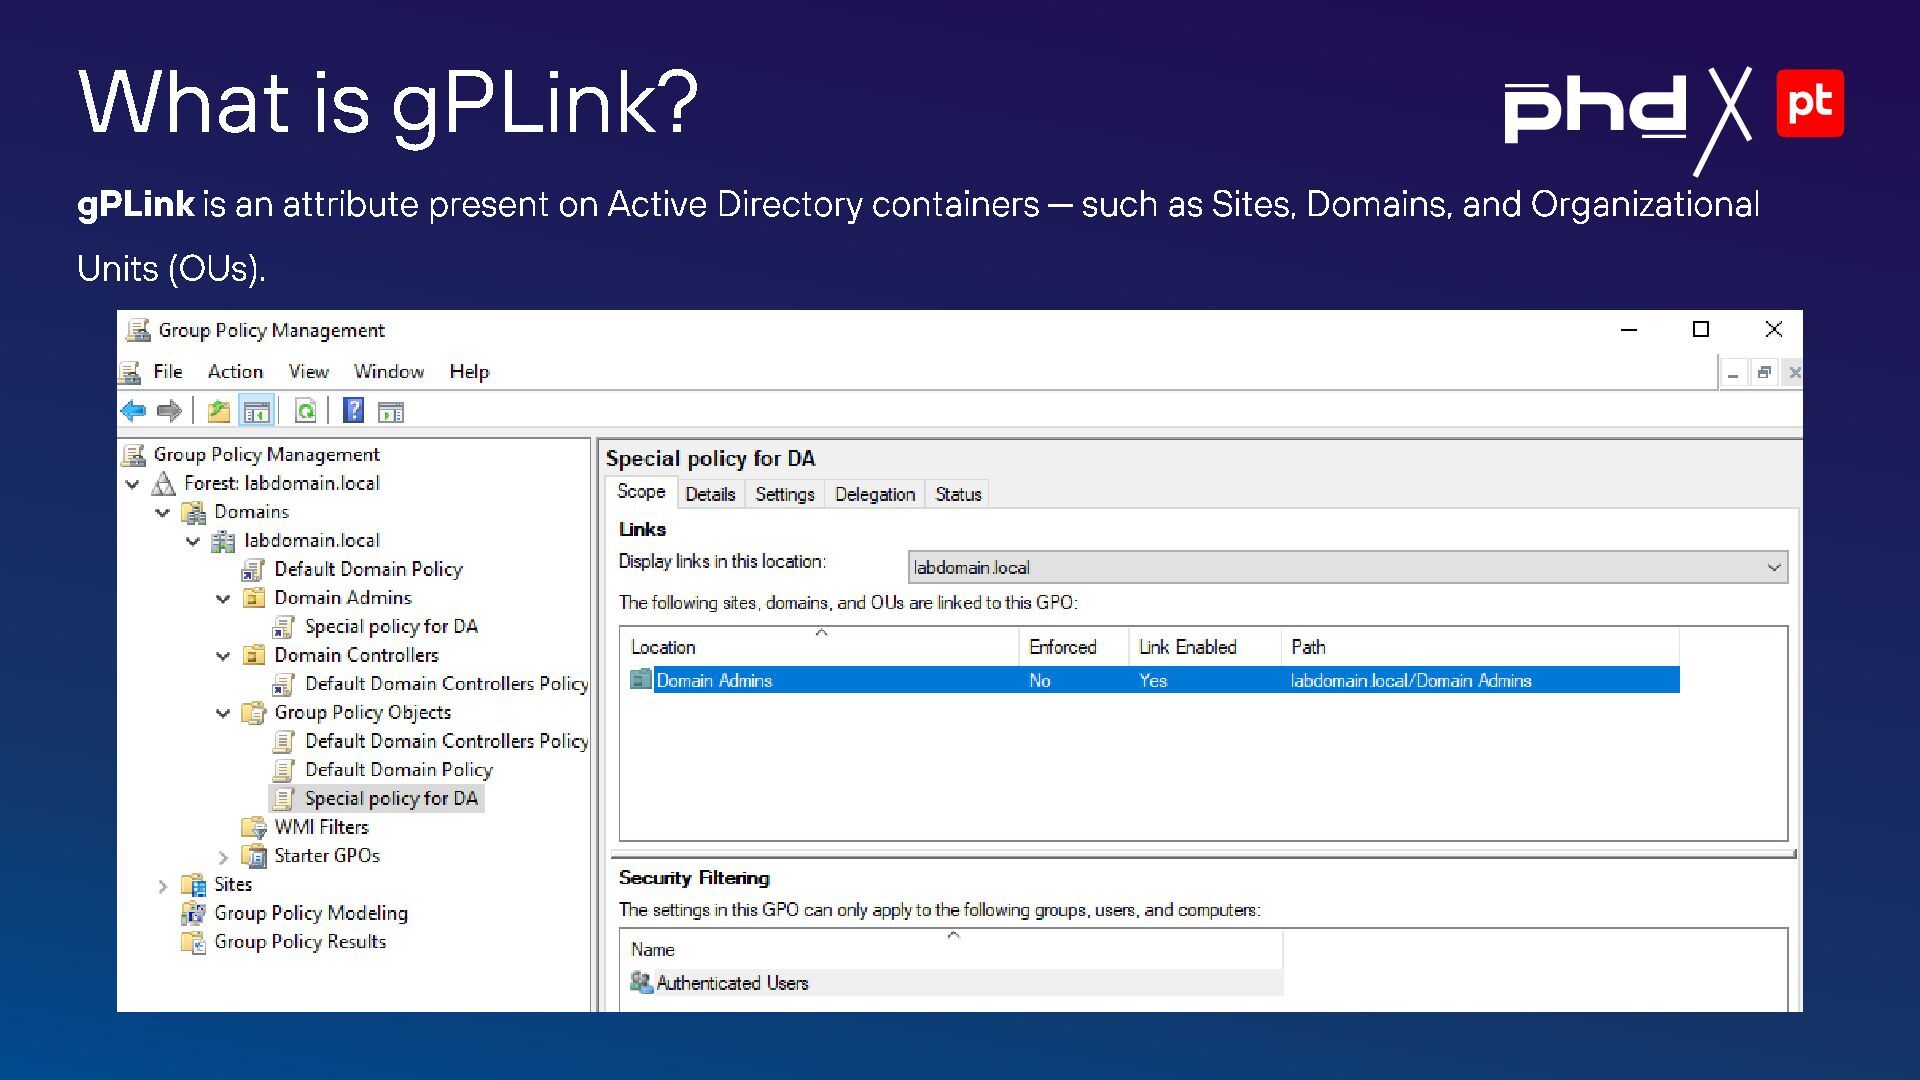The image size is (1920, 1080).
Task: Collapse the Group Policy Objects node
Action: coord(223,714)
